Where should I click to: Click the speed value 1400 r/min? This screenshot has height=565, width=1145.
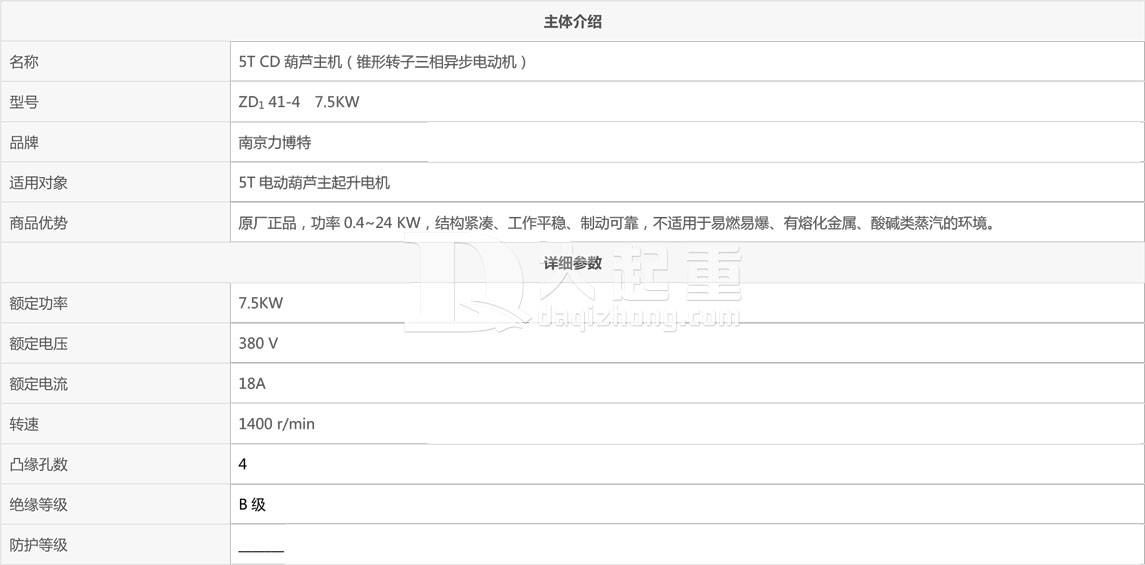tap(277, 424)
